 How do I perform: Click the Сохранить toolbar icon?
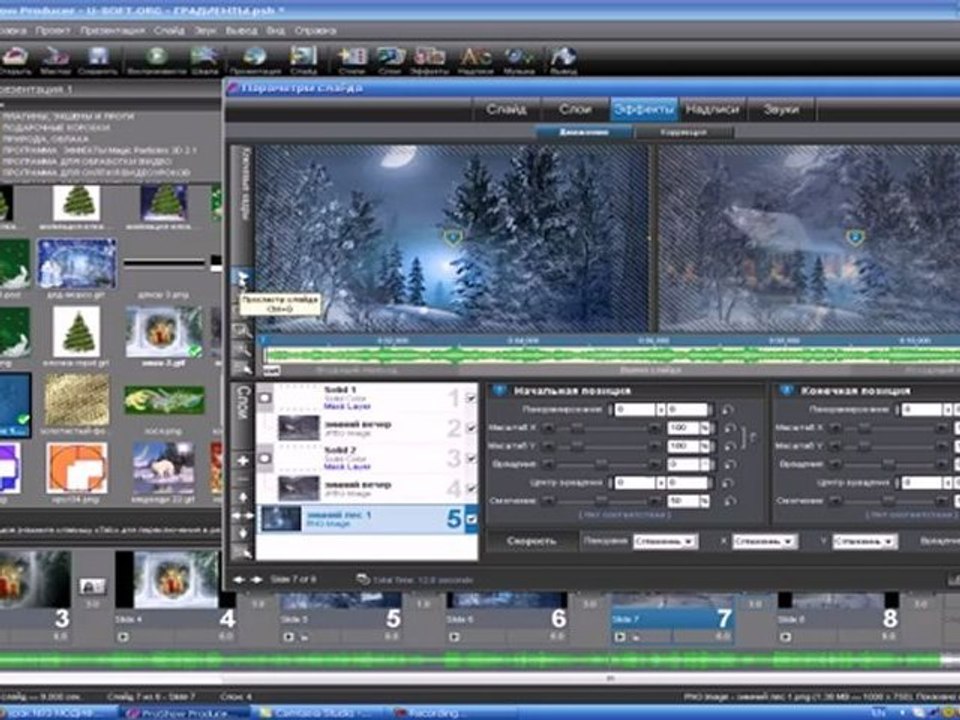[x=97, y=60]
